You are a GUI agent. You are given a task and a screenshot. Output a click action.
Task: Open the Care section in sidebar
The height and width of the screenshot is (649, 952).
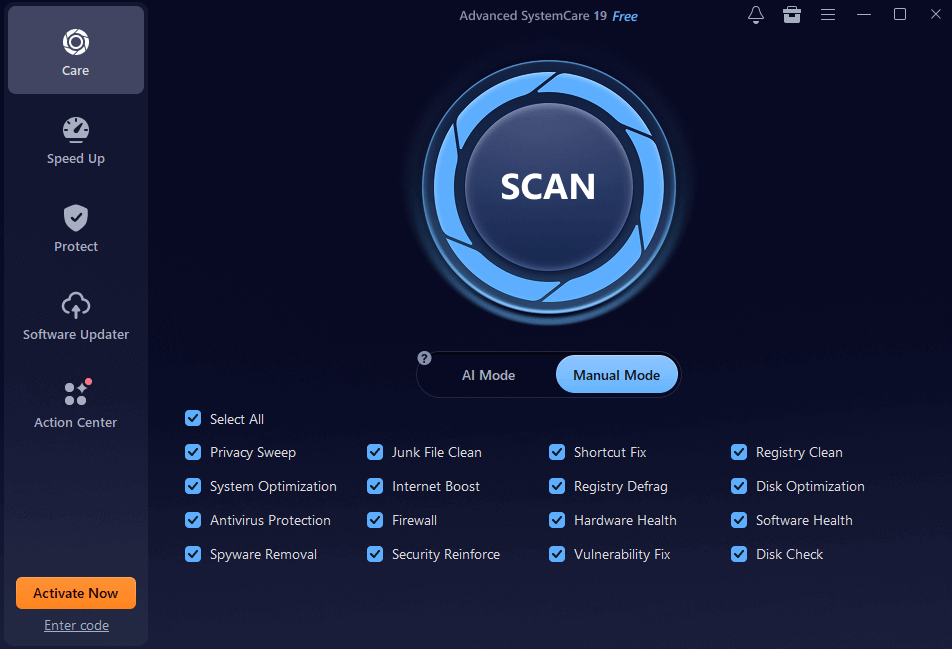click(x=75, y=50)
